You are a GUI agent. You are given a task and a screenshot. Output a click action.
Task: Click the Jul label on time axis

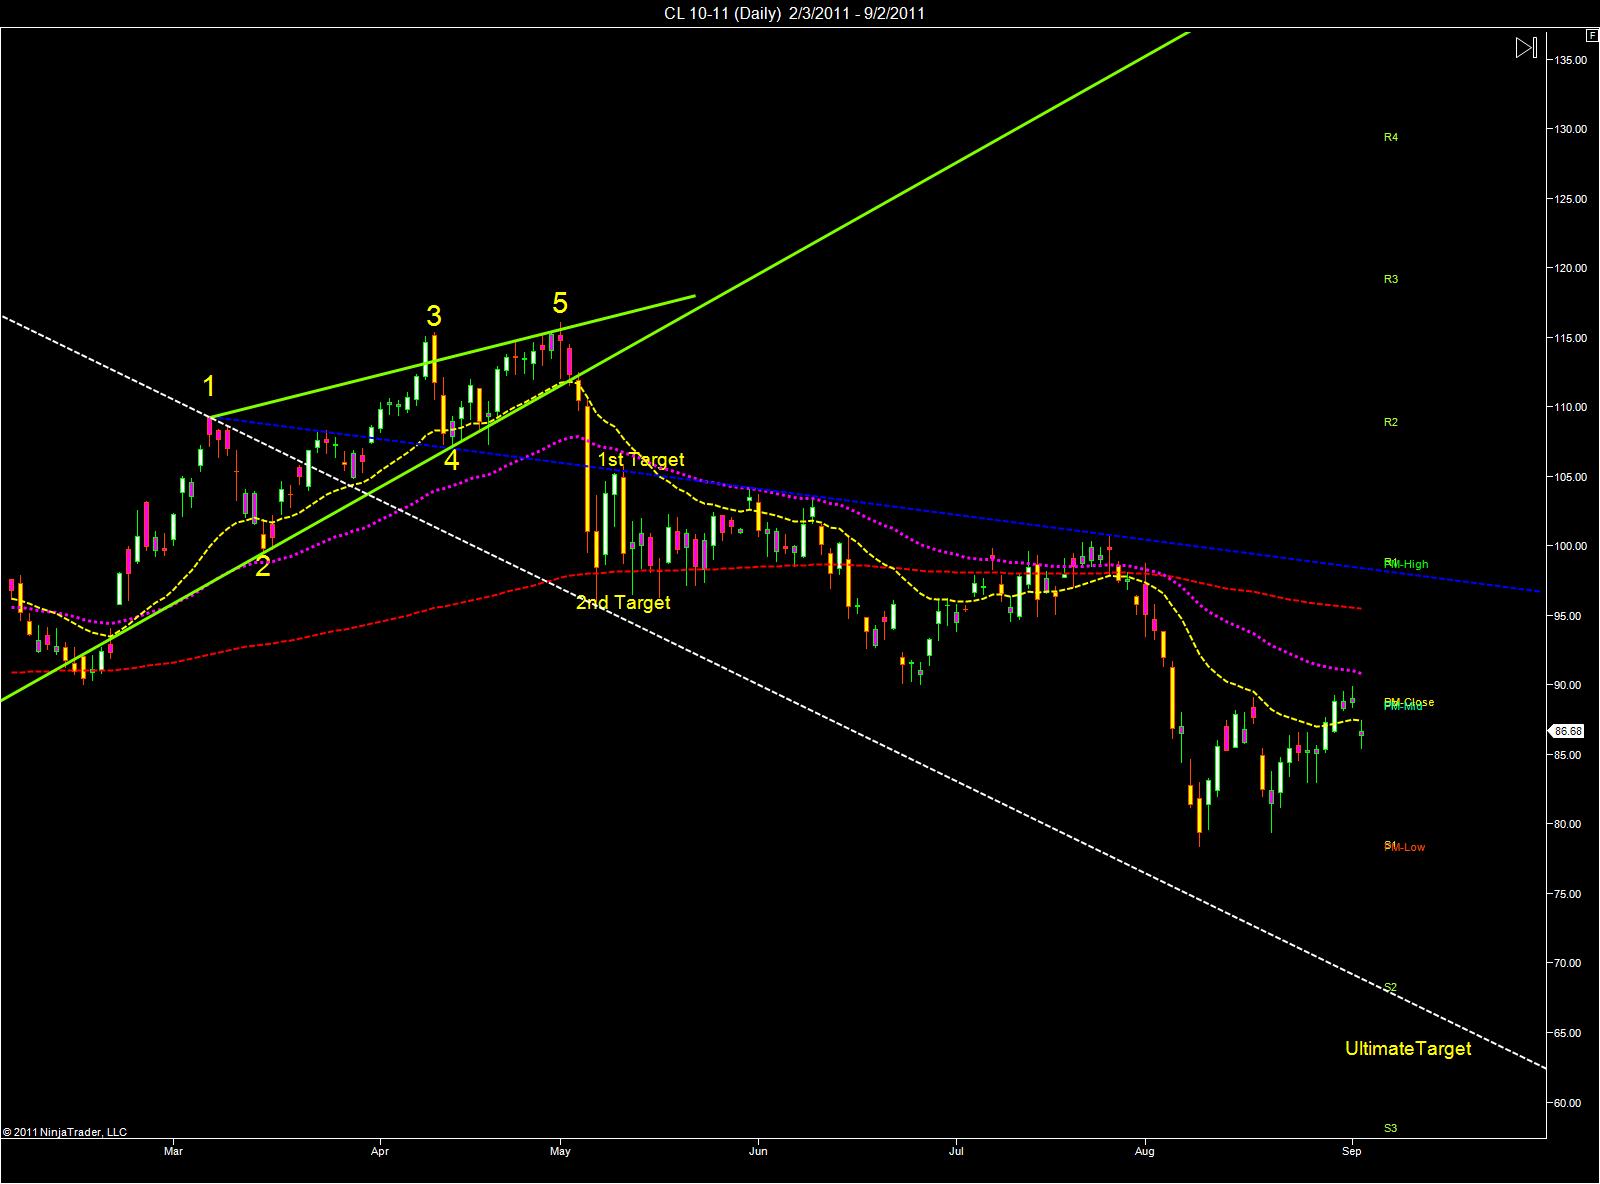[x=957, y=1151]
